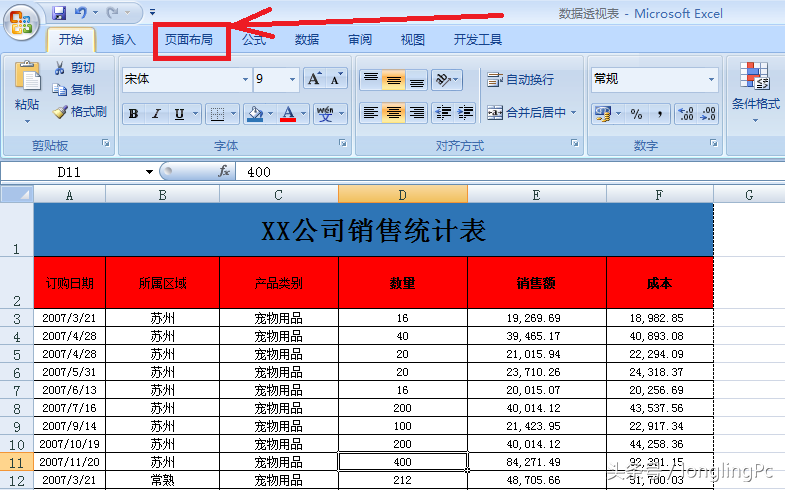Select the Format Painter (格式刷)
Image resolution: width=785 pixels, height=490 pixels.
80,112
